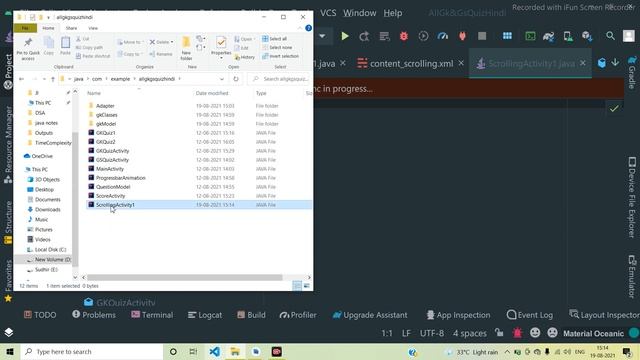Open Properties in Explorer ribbon
640x360 pixels.
click(221, 48)
